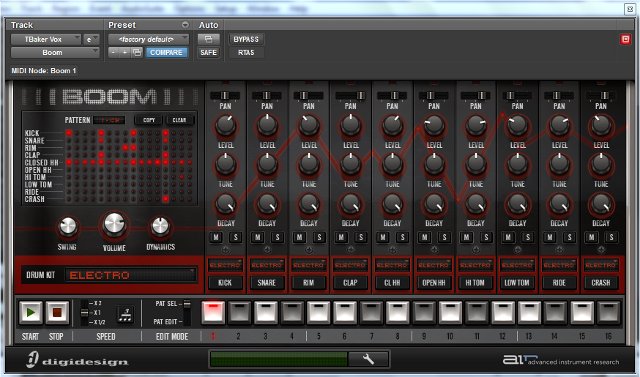Open the Preset menu circle button

[x=185, y=25]
